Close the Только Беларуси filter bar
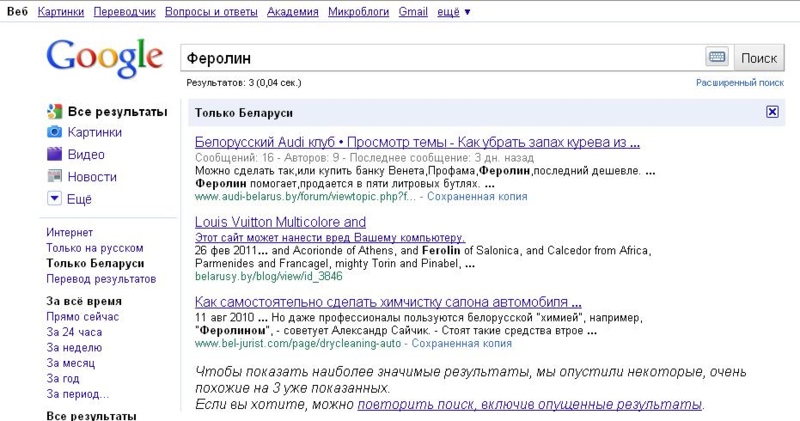The height and width of the screenshot is (421, 800). click(772, 112)
